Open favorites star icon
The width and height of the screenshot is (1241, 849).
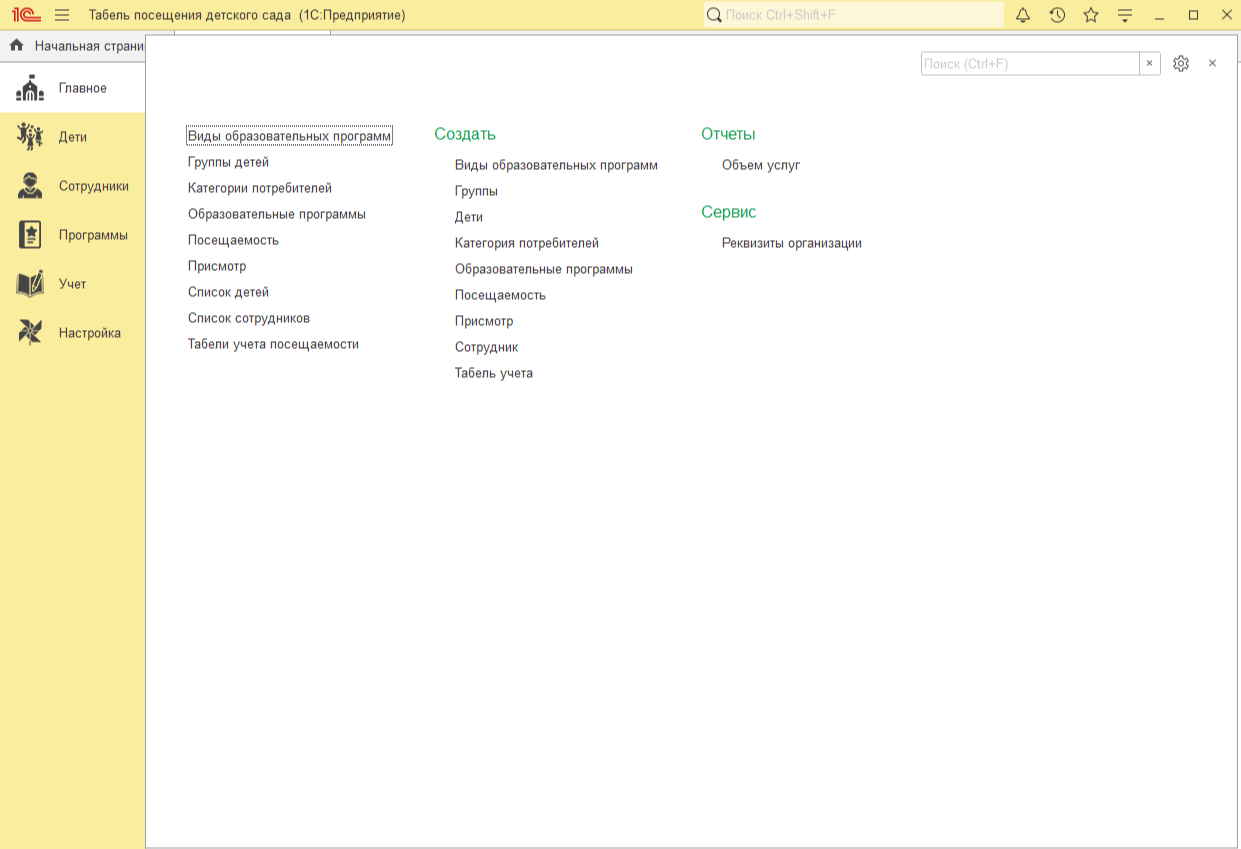(x=1091, y=15)
